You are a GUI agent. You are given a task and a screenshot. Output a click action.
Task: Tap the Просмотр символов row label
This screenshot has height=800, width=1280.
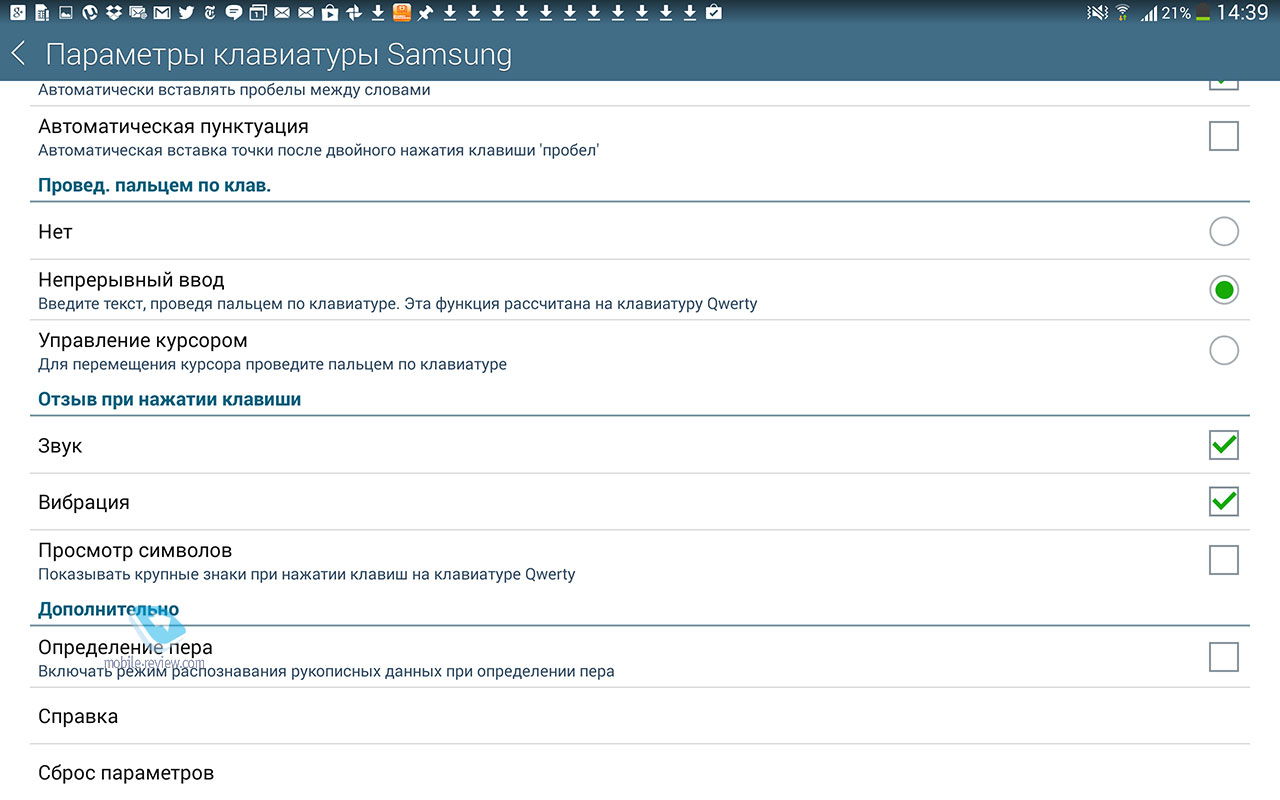(135, 550)
